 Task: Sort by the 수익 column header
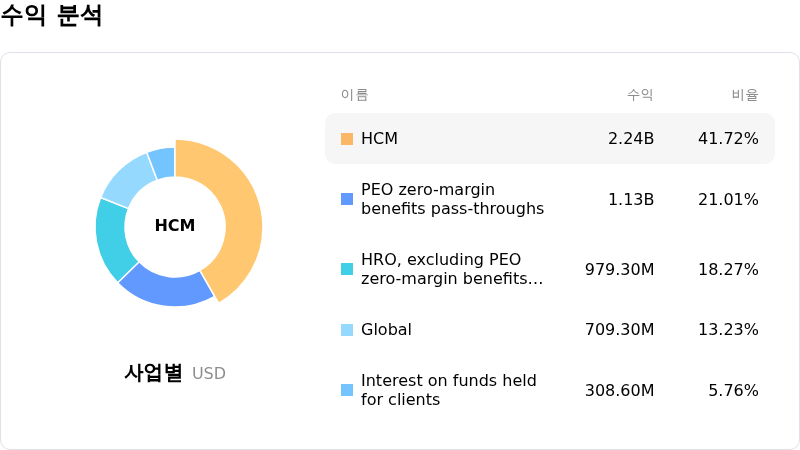tap(640, 95)
